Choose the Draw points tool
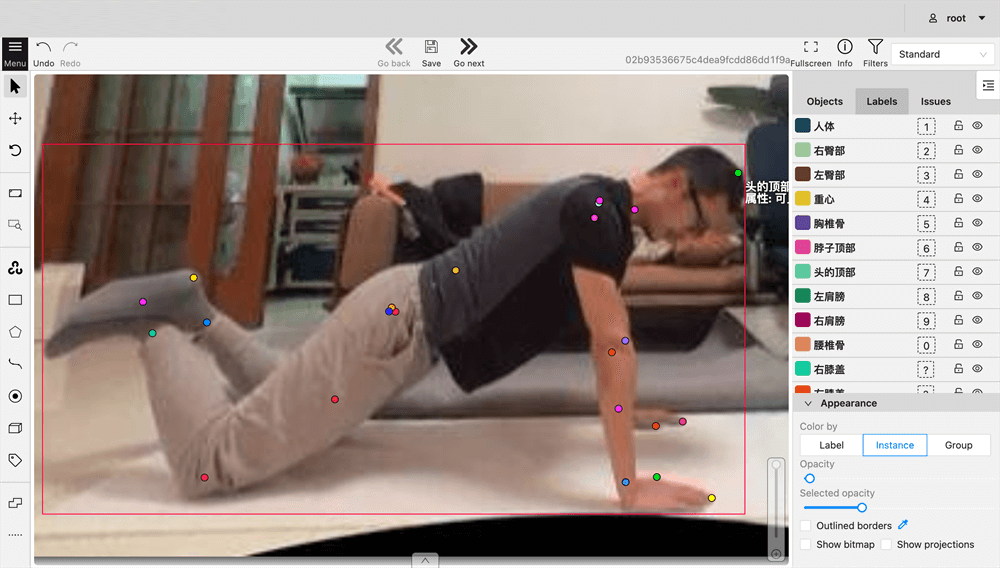 pos(15,396)
